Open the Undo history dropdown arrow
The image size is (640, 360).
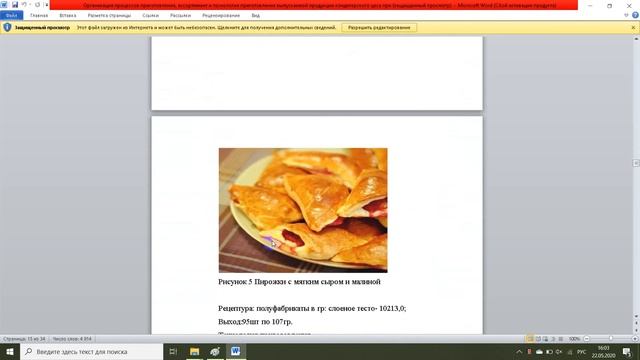(x=30, y=5)
